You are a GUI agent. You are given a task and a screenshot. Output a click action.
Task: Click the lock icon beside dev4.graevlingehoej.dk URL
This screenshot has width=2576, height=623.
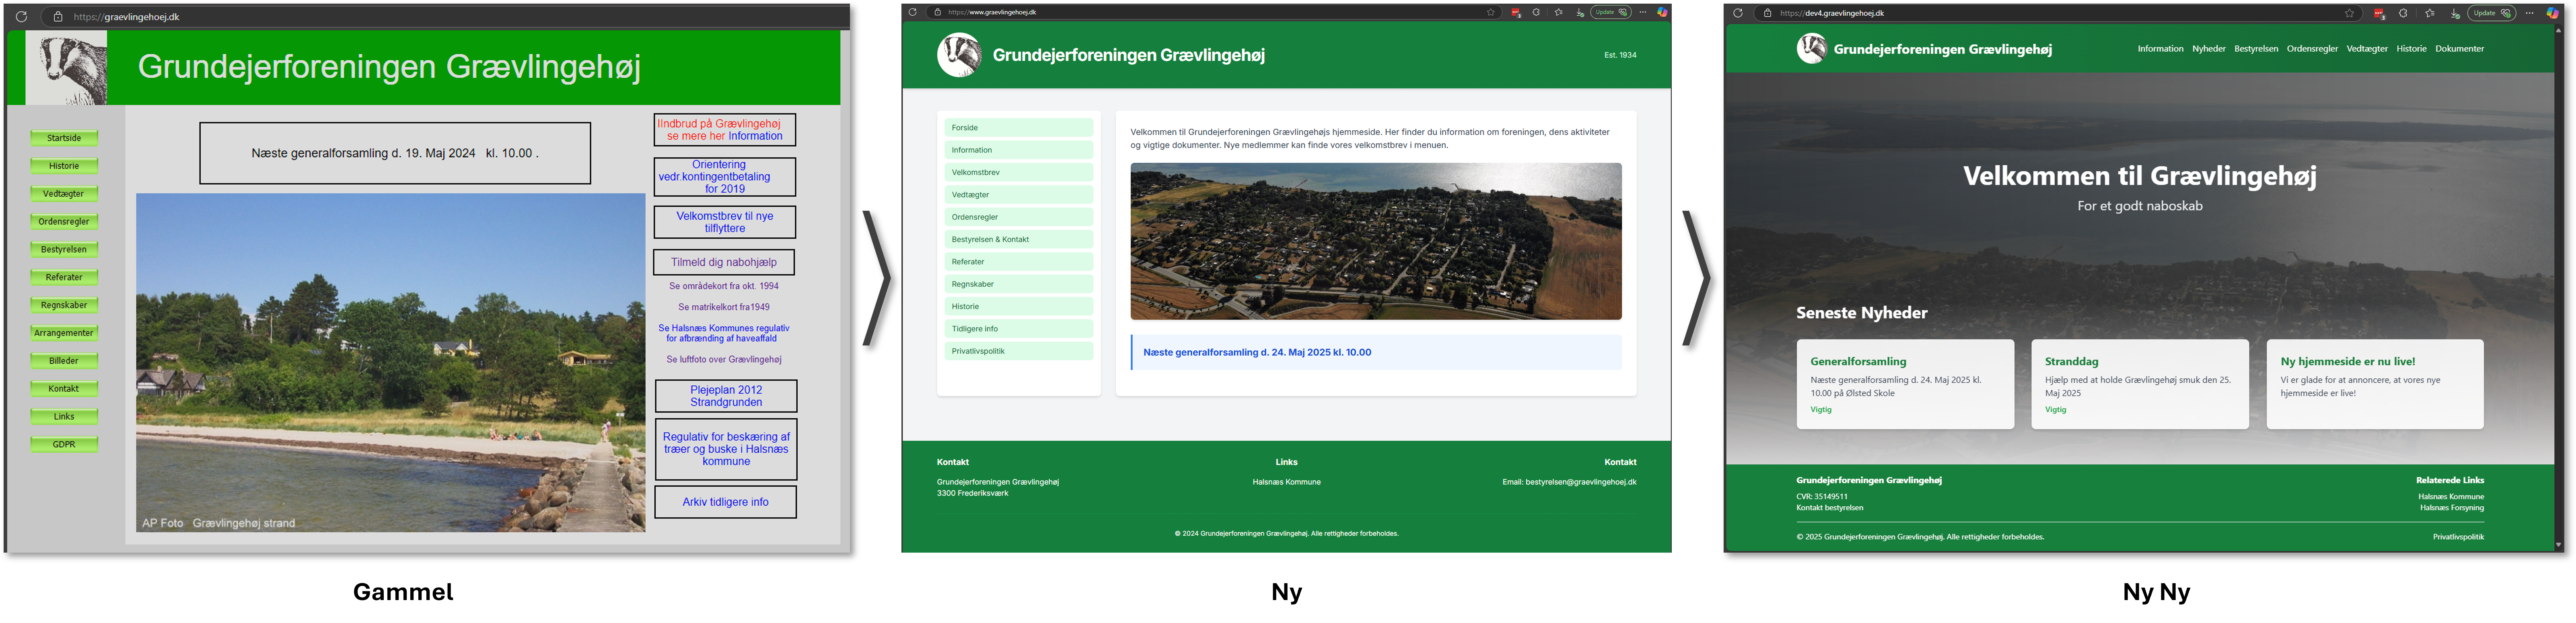pyautogui.click(x=1767, y=13)
